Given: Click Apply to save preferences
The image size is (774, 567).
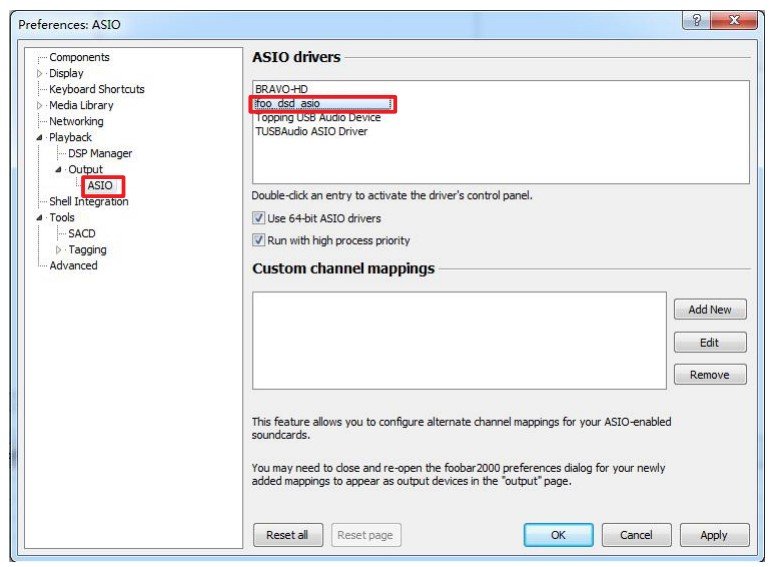Looking at the screenshot, I should pos(714,535).
